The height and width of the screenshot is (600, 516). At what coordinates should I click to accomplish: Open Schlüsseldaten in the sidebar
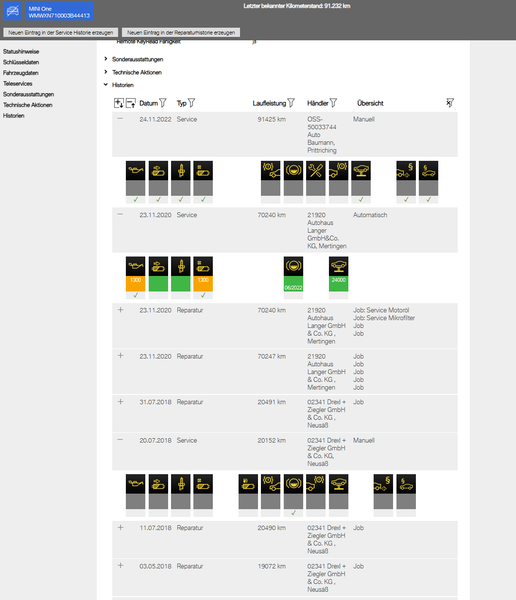[x=21, y=62]
